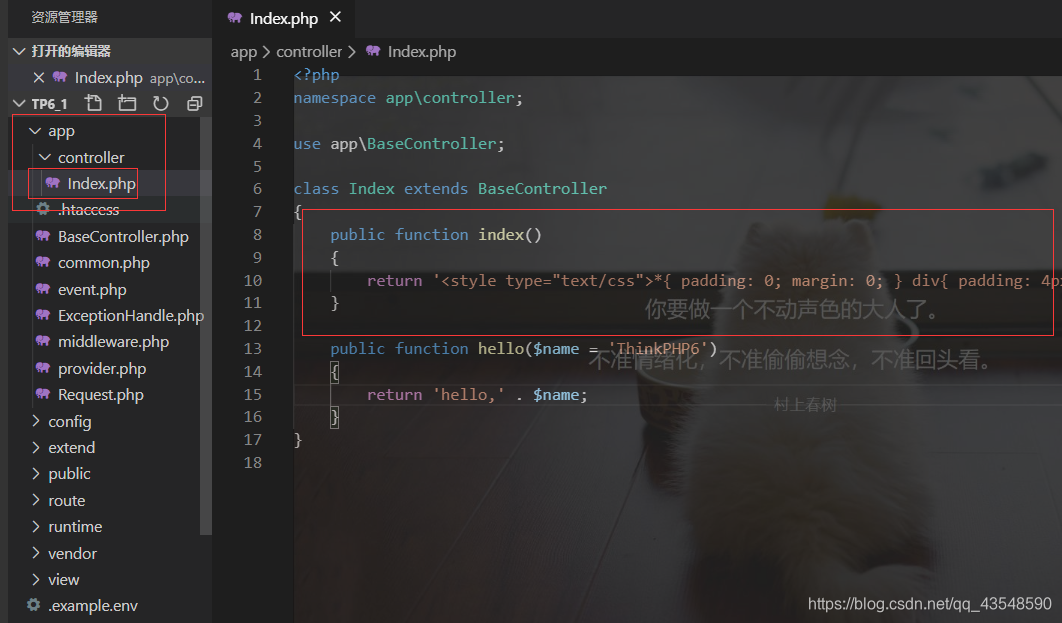Collapse all folders with the stacked squares icon
The image size is (1062, 623).
(x=194, y=104)
